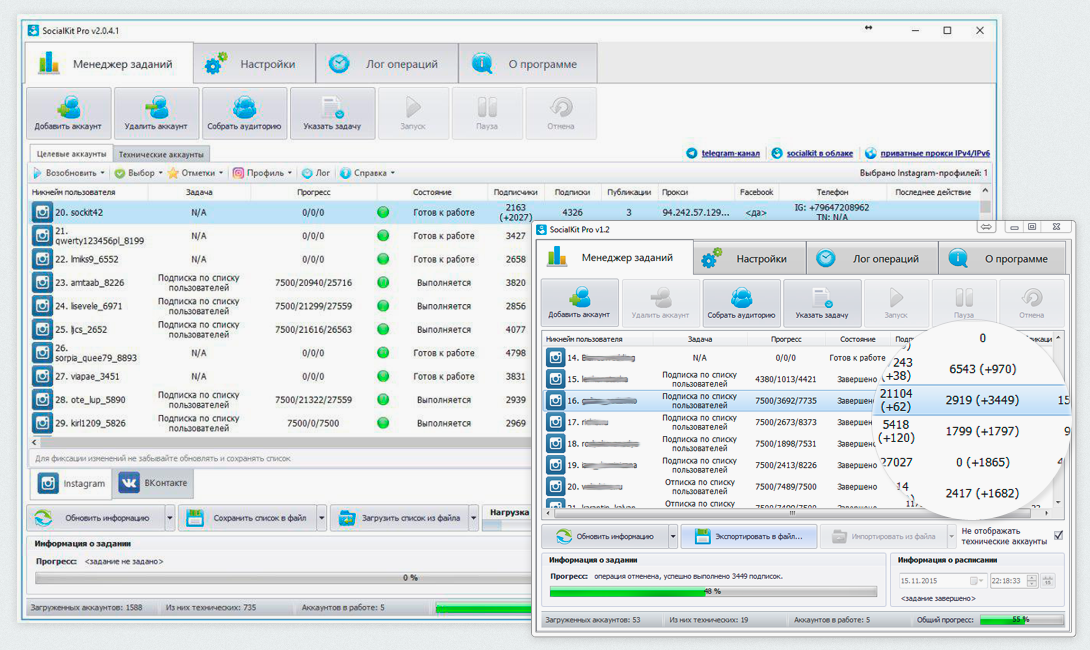This screenshot has height=650, width=1090.
Task: Click the 4380/1013/4421 progress cell in v1.2 window
Action: coord(786,380)
